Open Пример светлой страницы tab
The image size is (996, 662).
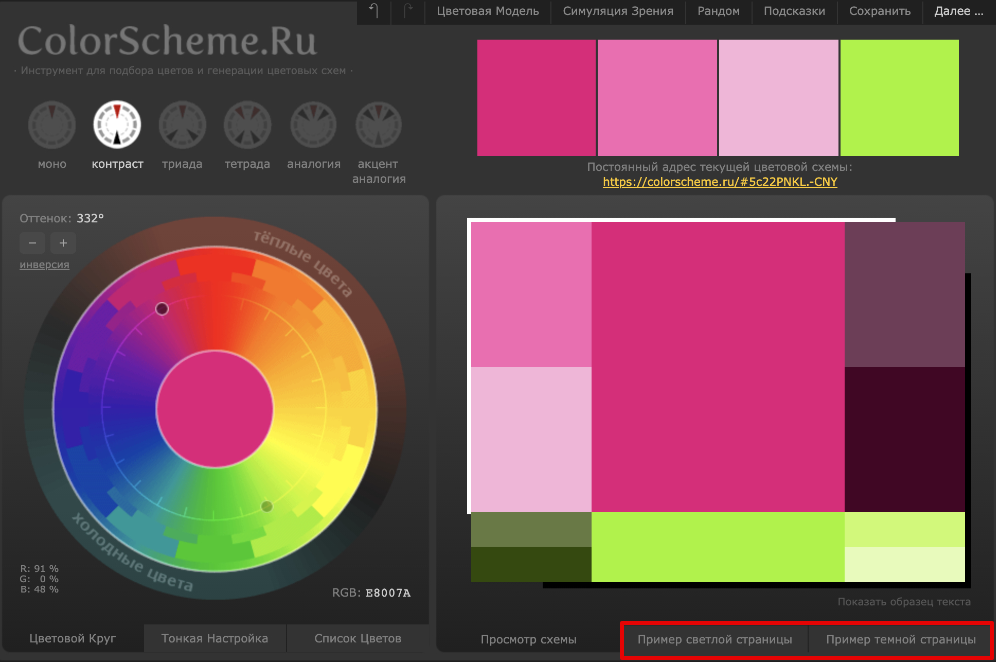point(715,639)
